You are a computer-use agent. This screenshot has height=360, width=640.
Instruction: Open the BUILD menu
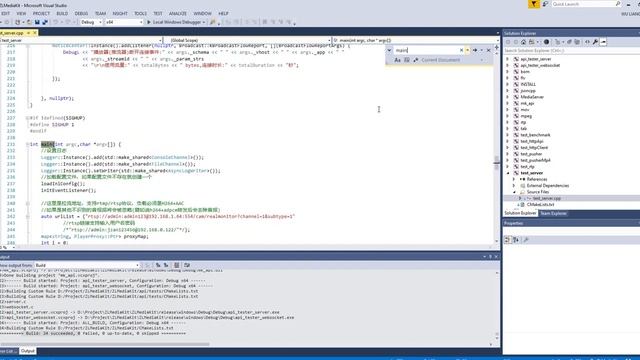point(62,13)
